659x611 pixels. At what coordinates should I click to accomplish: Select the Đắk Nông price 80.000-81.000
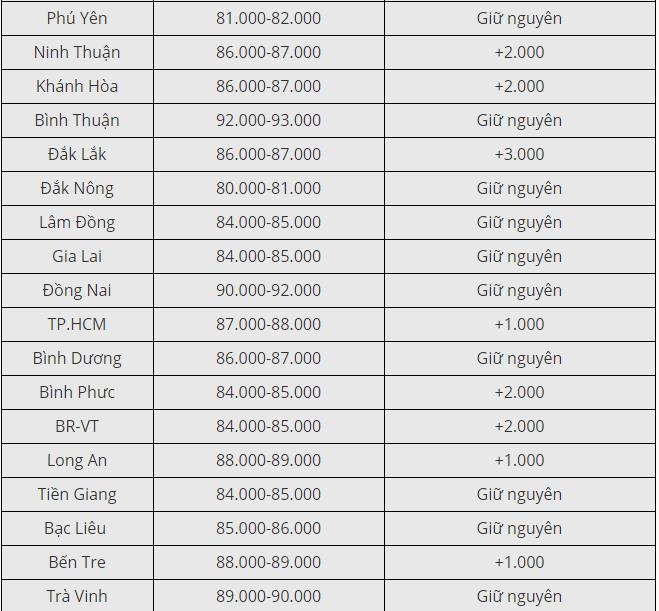269,189
